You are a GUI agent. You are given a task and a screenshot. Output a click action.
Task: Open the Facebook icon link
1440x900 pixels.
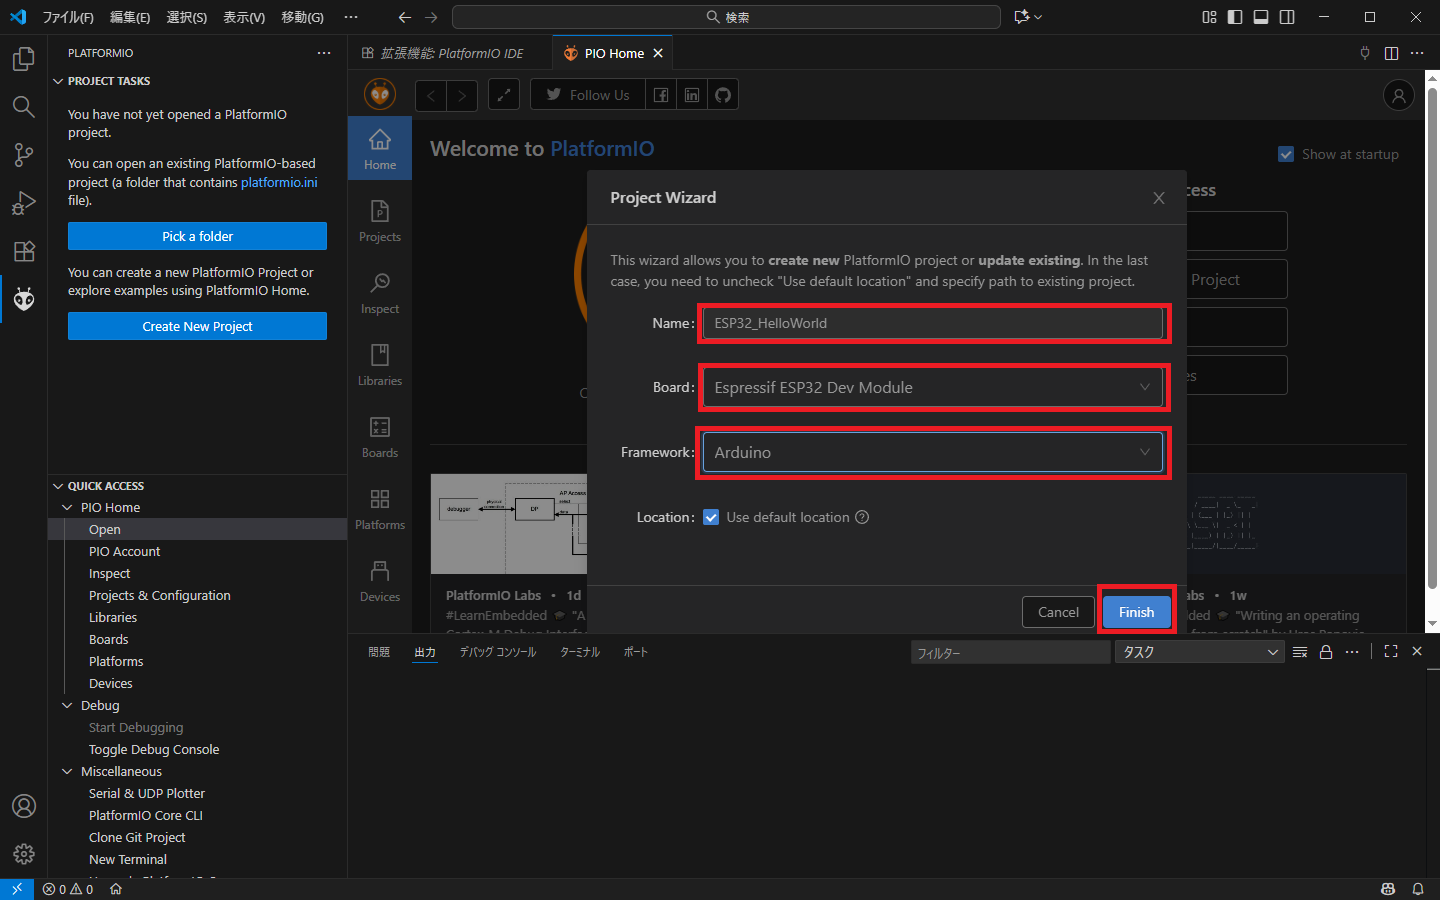click(661, 95)
